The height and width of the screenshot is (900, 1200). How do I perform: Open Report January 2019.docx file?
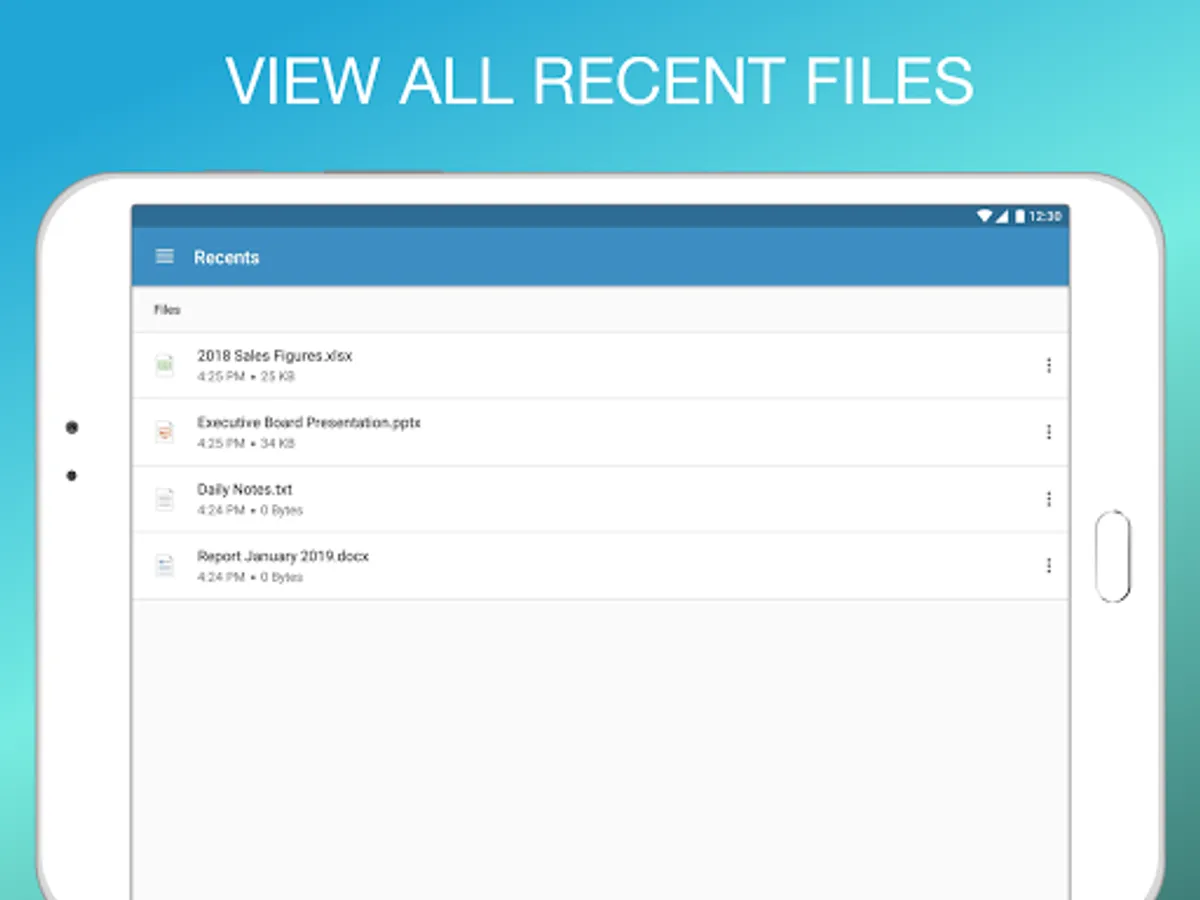pyautogui.click(x=600, y=566)
